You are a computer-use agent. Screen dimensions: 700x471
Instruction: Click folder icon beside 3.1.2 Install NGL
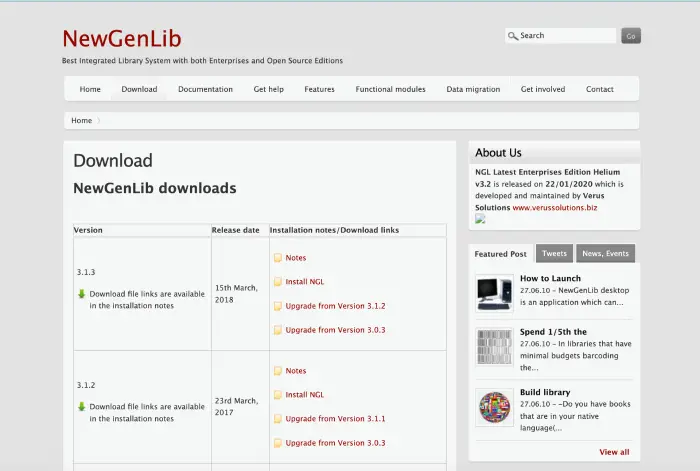click(x=278, y=395)
